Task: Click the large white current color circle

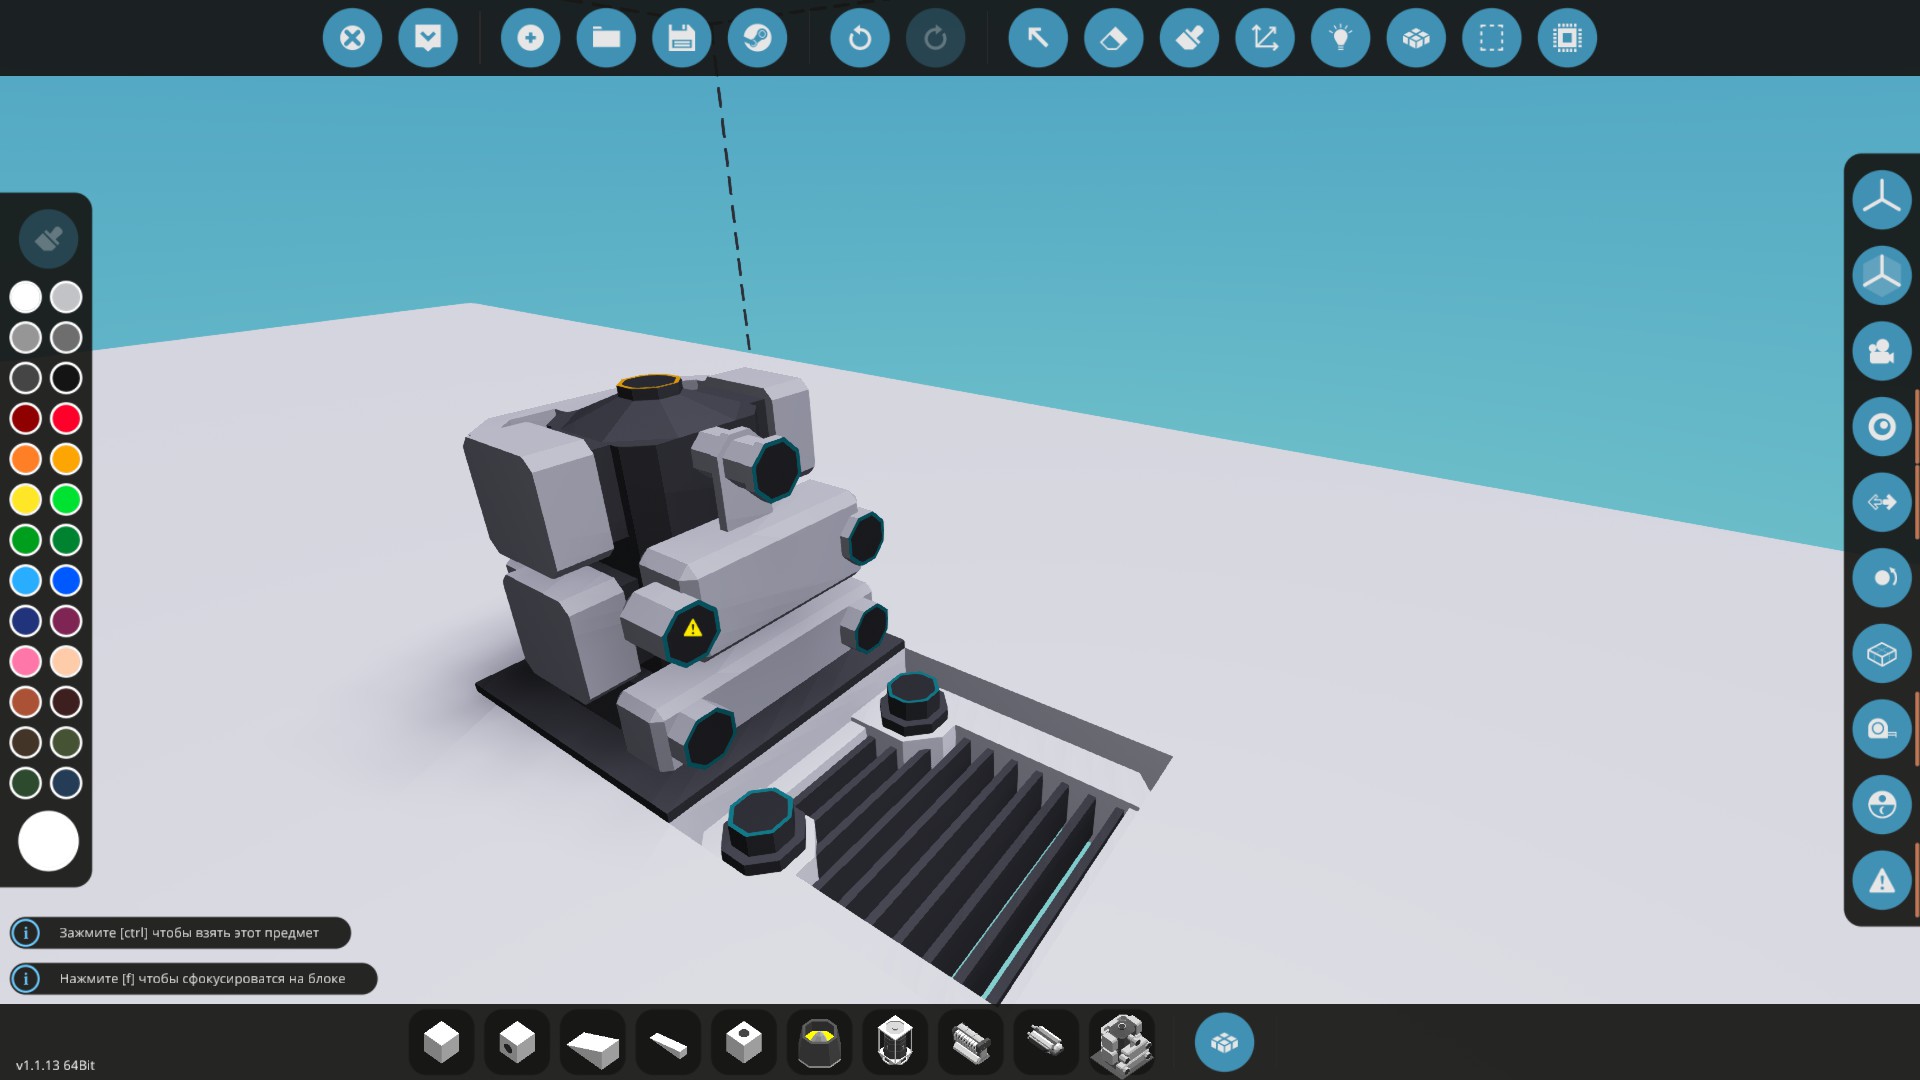Action: click(x=48, y=841)
